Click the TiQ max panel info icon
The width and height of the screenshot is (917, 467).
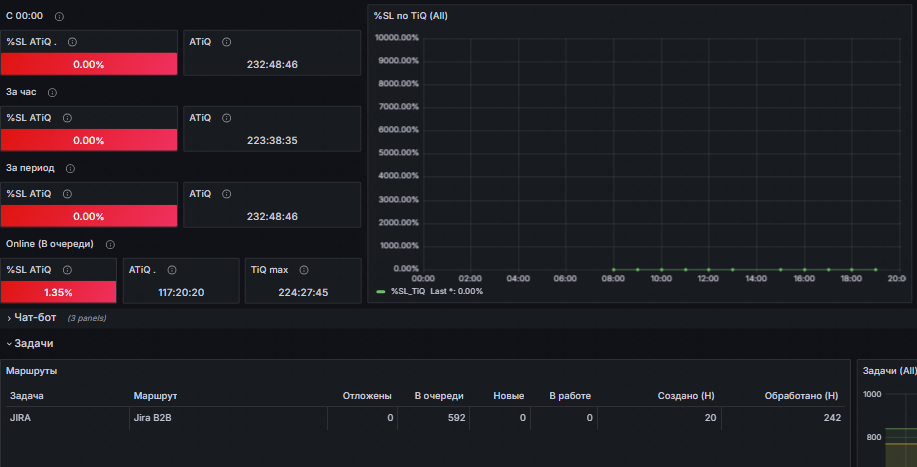[303, 270]
